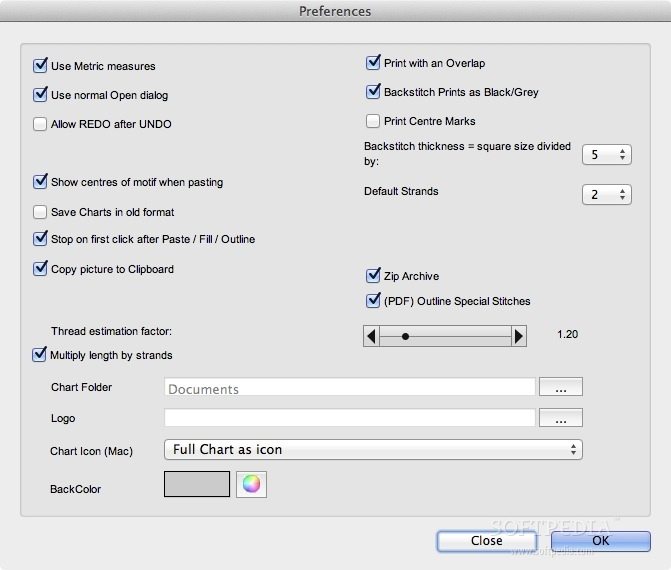Uncheck Copy picture to Clipboard
The width and height of the screenshot is (671, 570).
(x=40, y=269)
